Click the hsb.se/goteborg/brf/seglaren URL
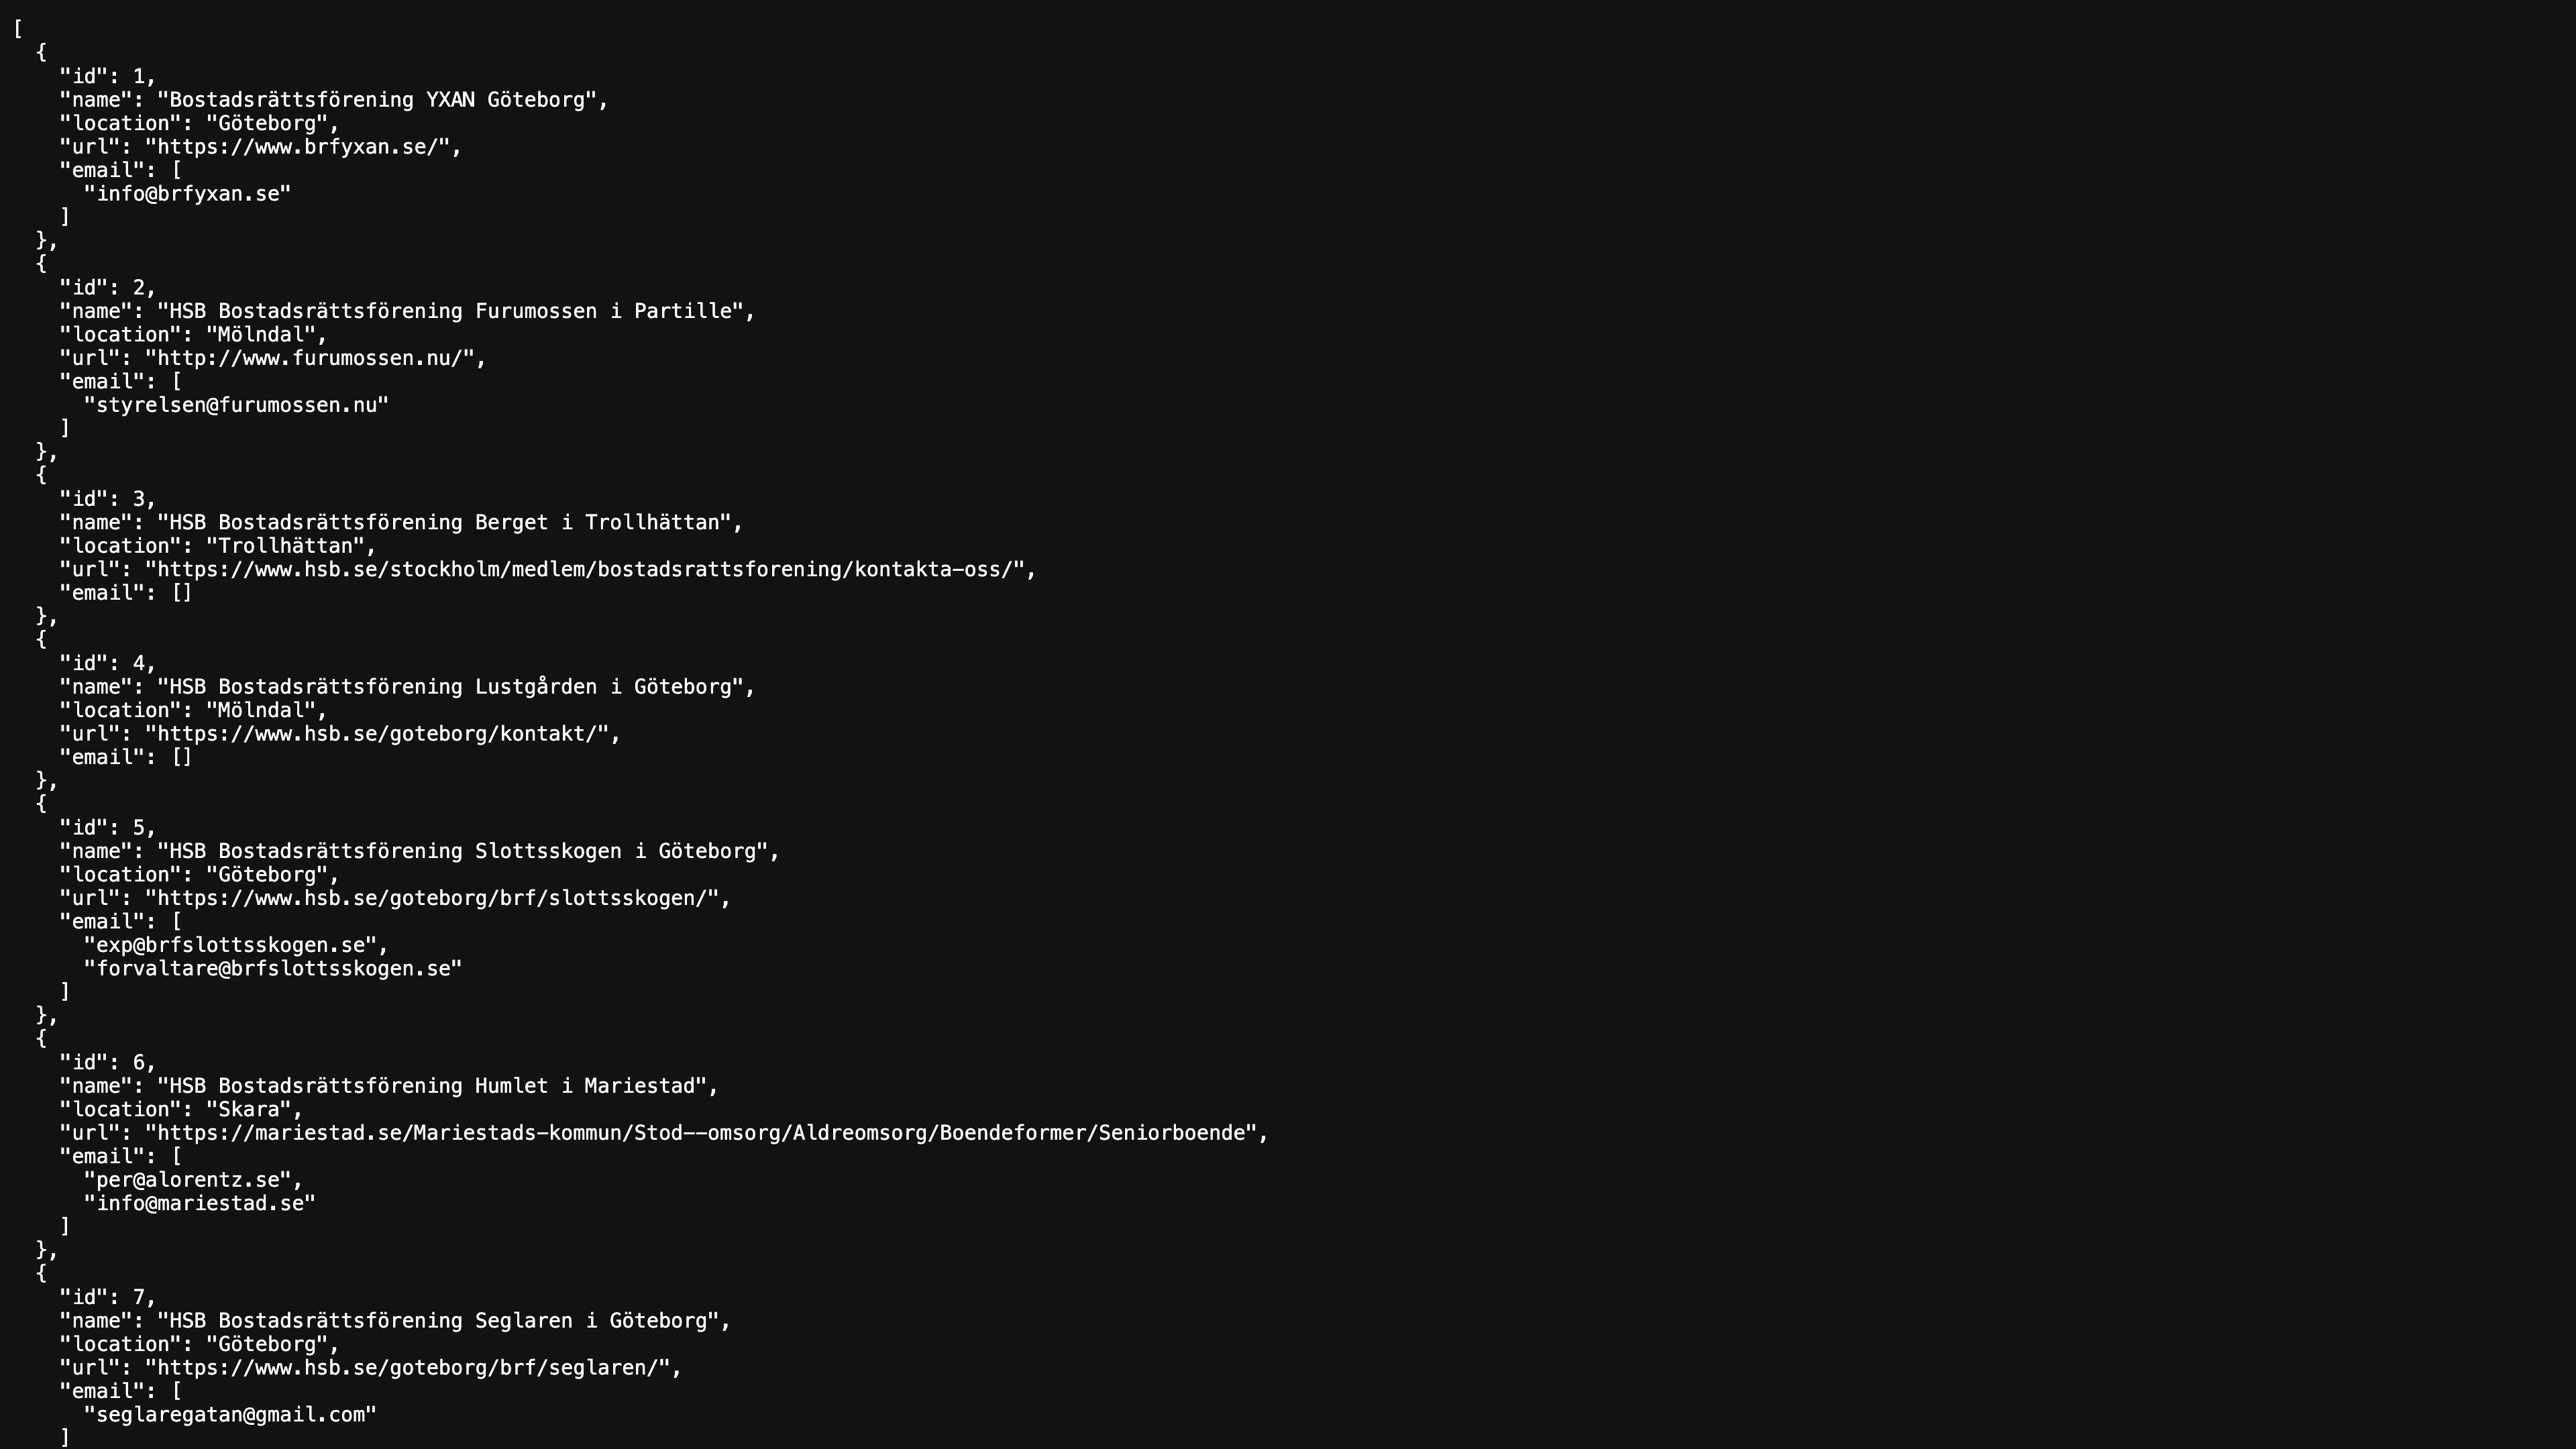 click(413, 1367)
